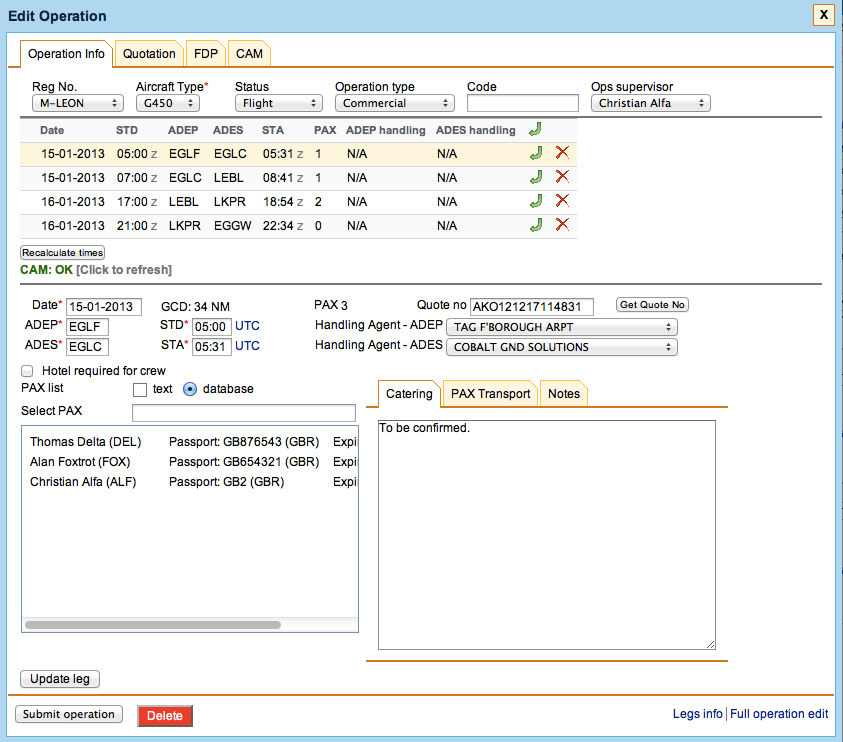This screenshot has height=742, width=843.
Task: Click green seat icon for LEBL-LKPR leg
Action: (x=536, y=202)
